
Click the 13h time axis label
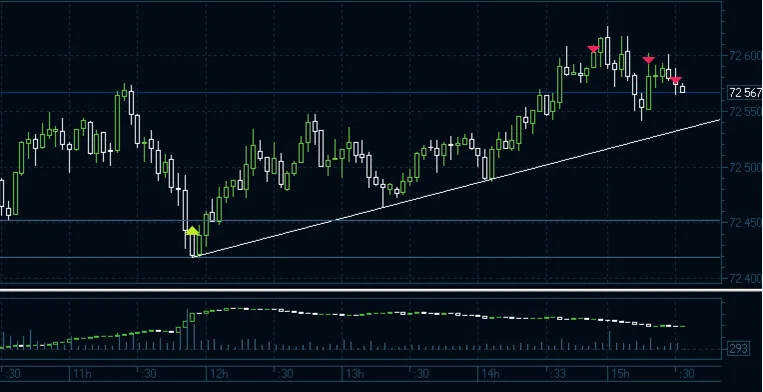point(355,374)
